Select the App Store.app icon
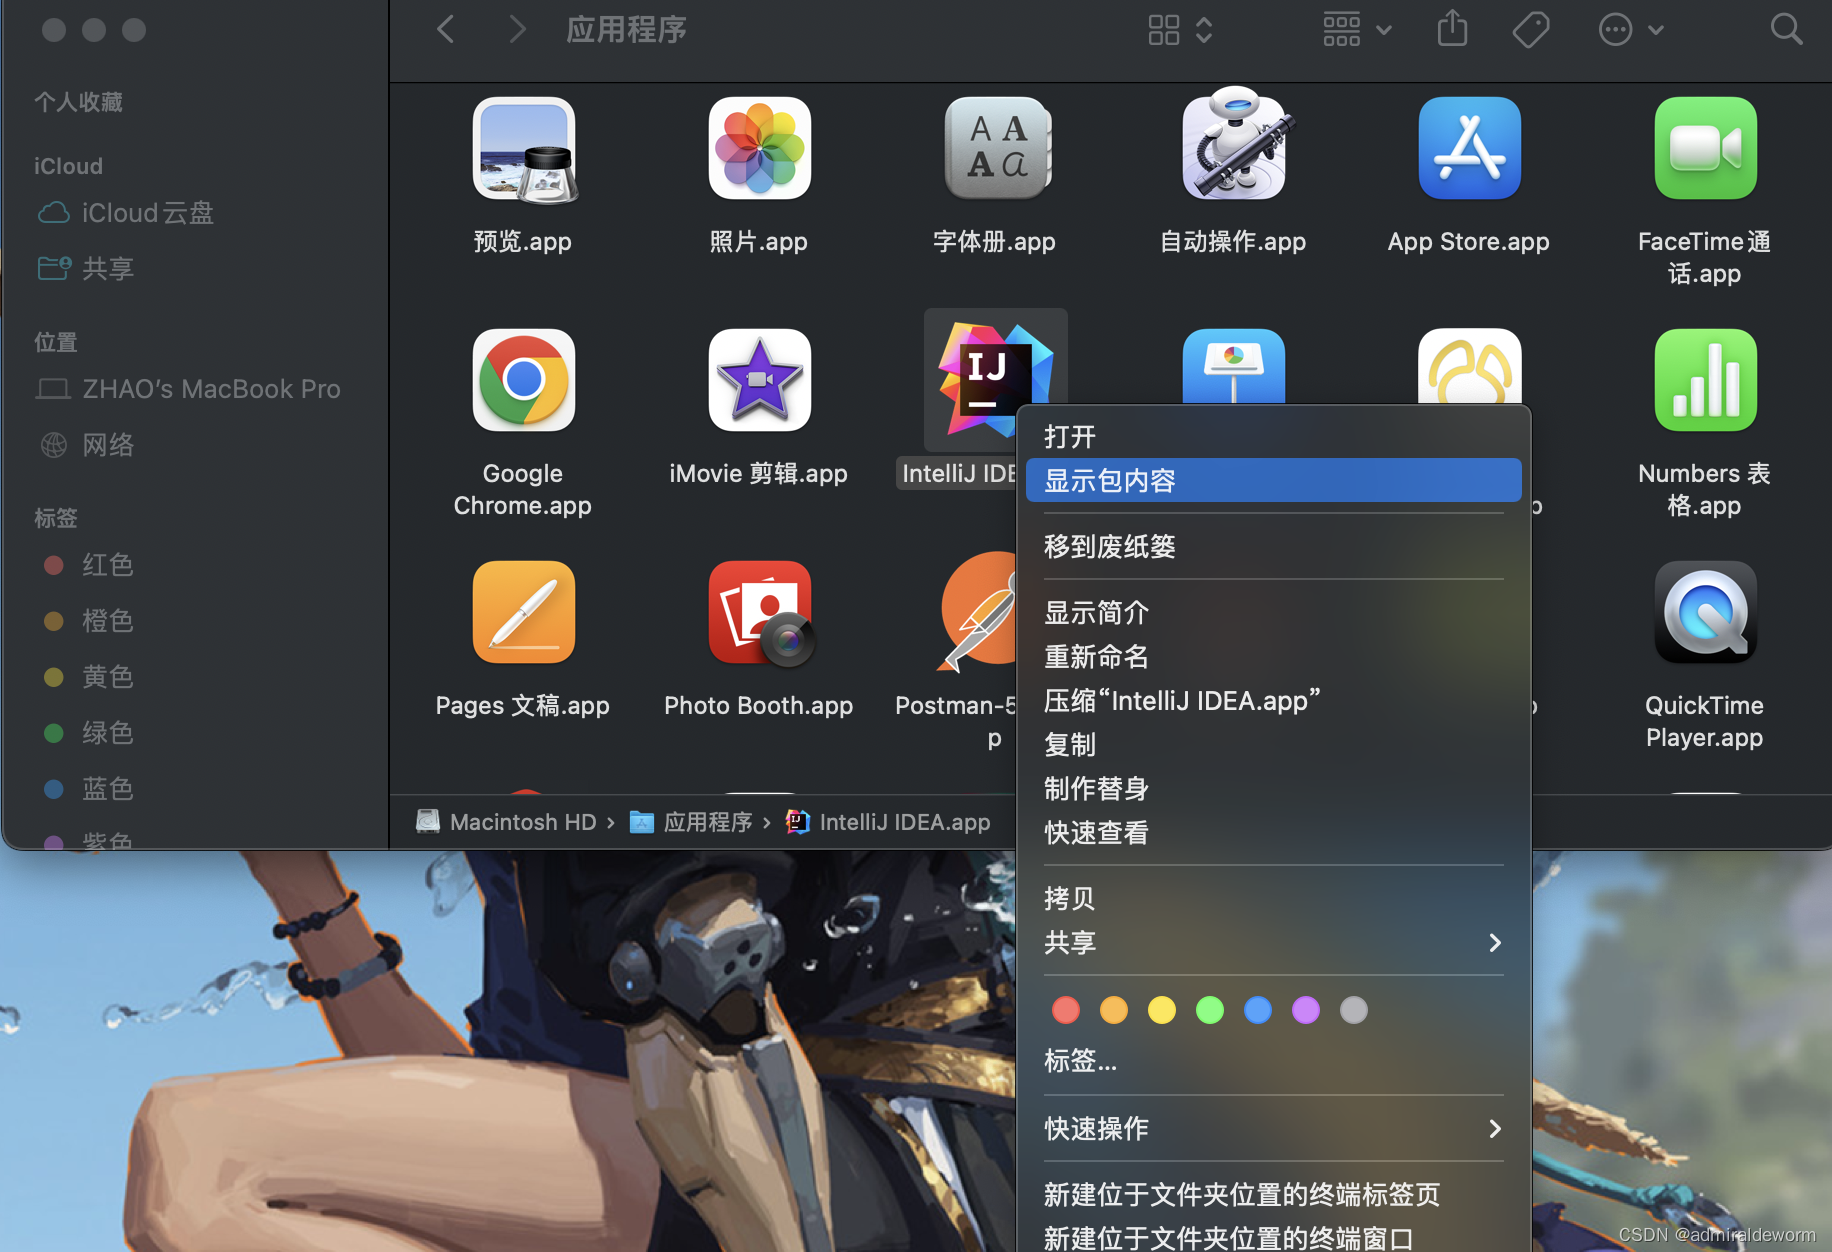1832x1252 pixels. tap(1469, 149)
